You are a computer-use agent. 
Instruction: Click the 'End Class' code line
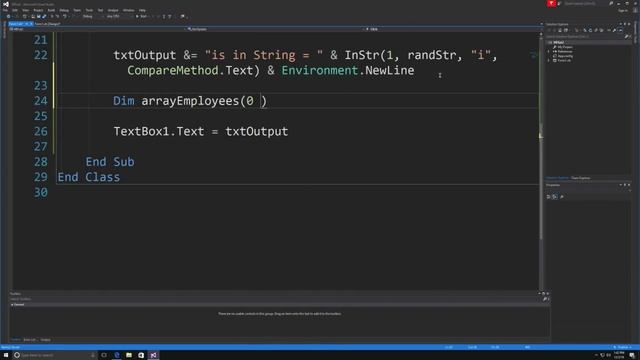[x=89, y=177]
